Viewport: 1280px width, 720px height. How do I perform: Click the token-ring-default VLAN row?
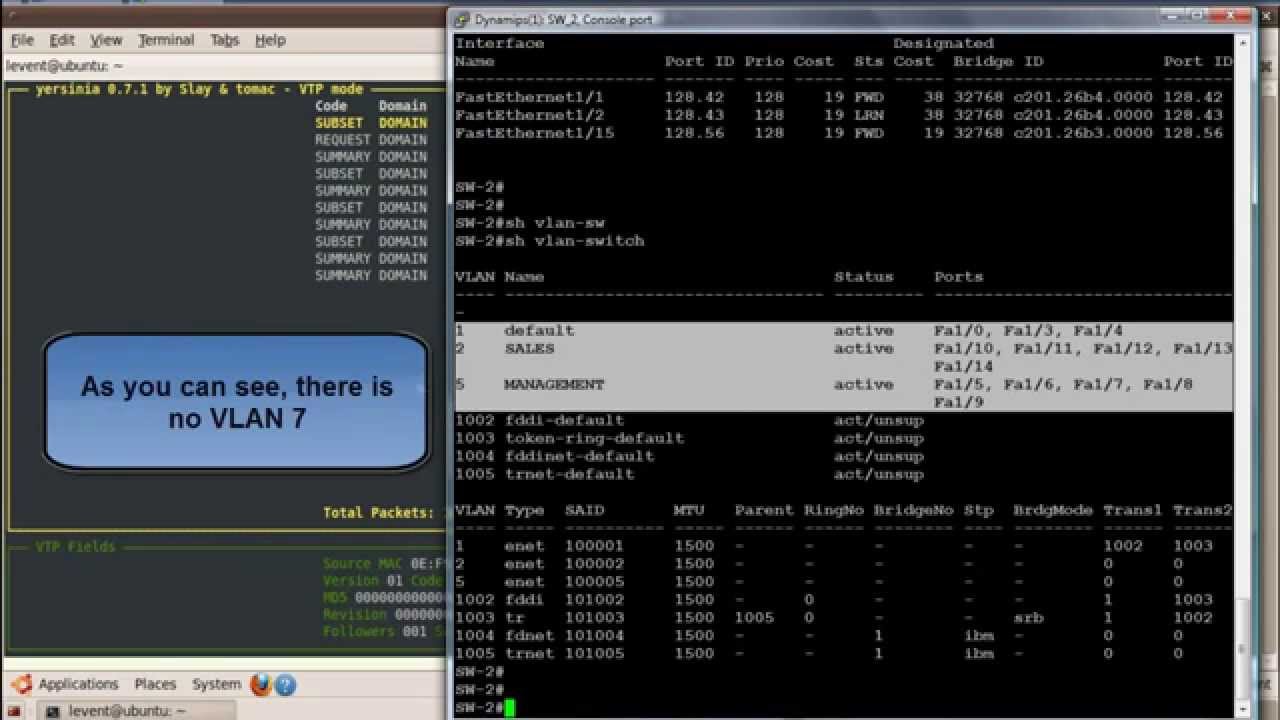click(689, 439)
